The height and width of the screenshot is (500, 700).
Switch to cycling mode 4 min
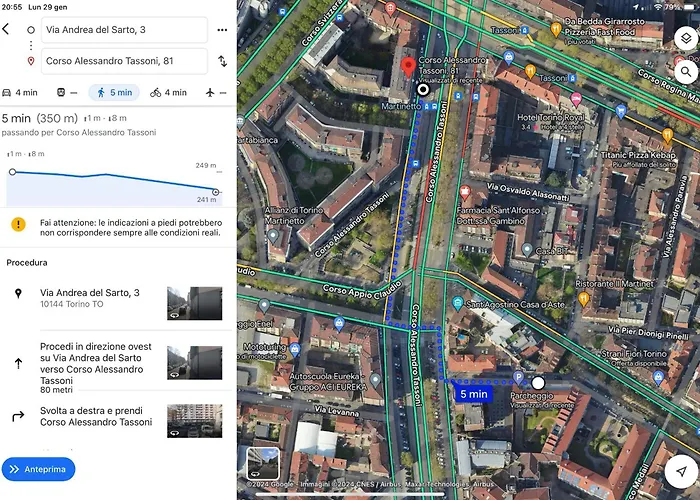(x=168, y=92)
